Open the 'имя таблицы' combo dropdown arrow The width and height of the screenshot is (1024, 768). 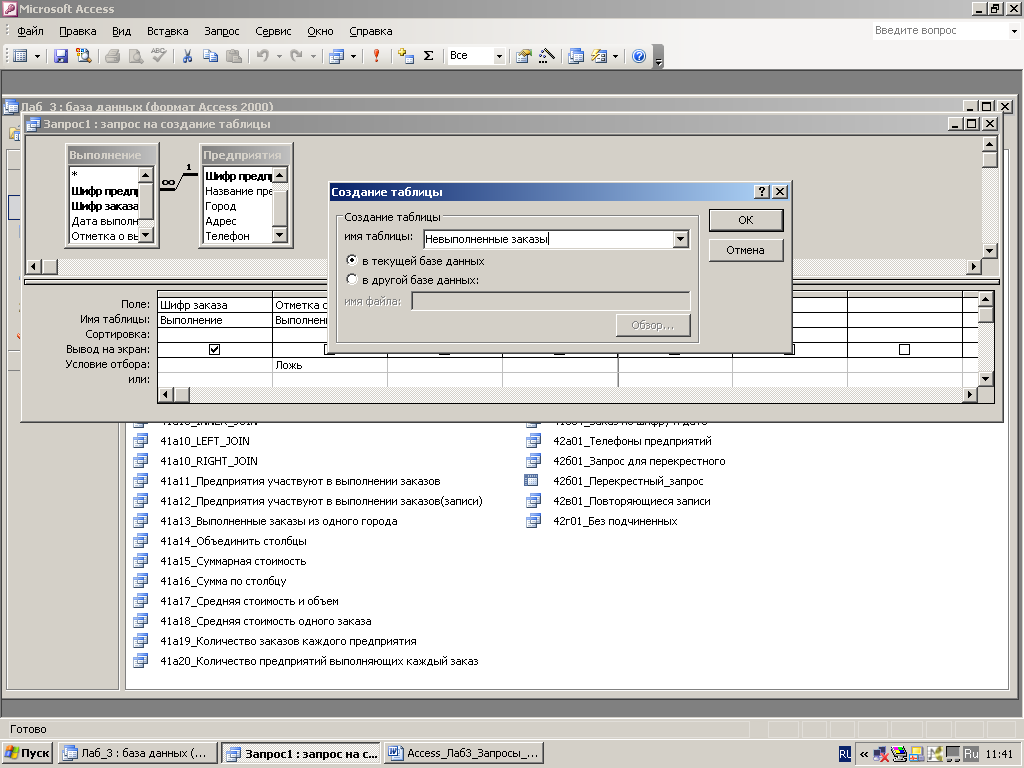[680, 239]
